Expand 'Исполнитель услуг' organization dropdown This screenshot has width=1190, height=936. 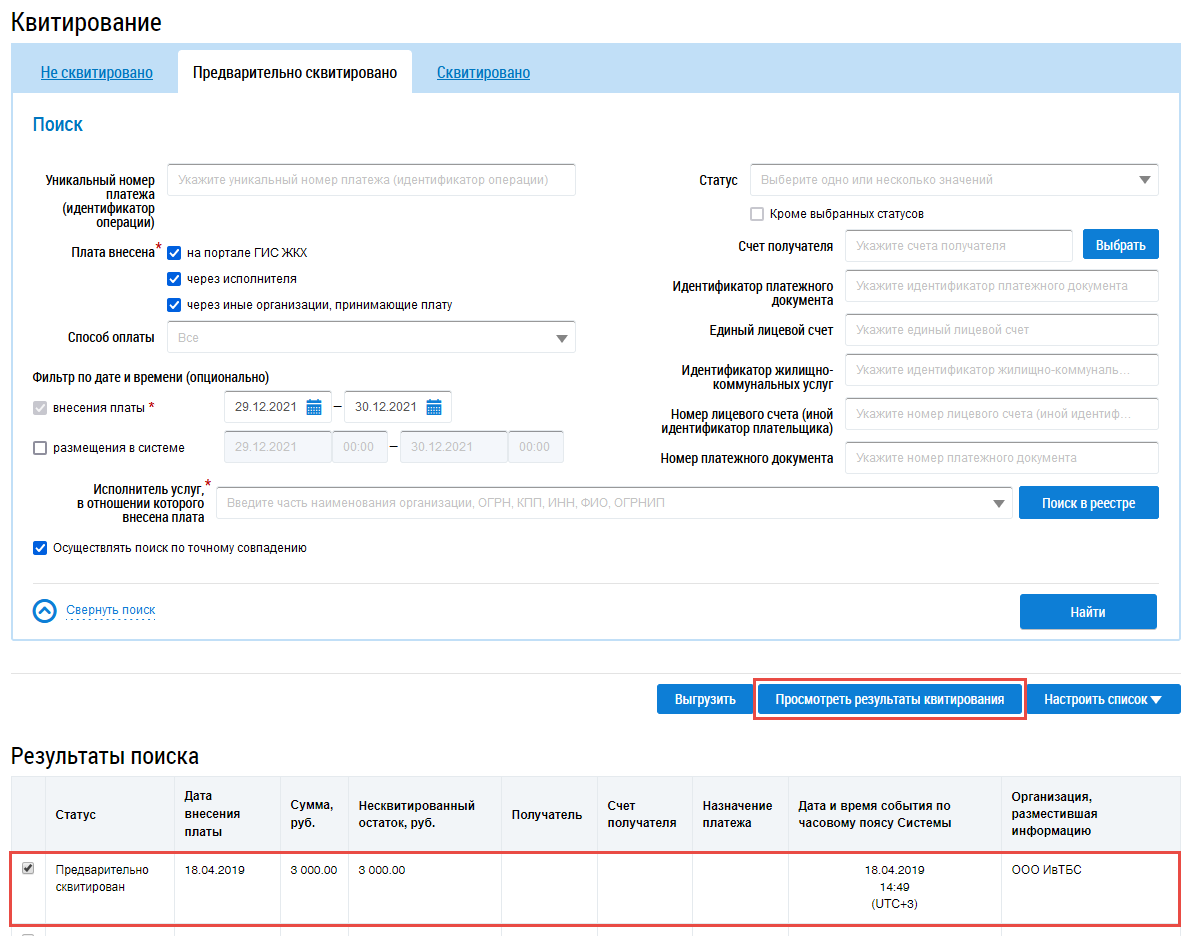998,503
